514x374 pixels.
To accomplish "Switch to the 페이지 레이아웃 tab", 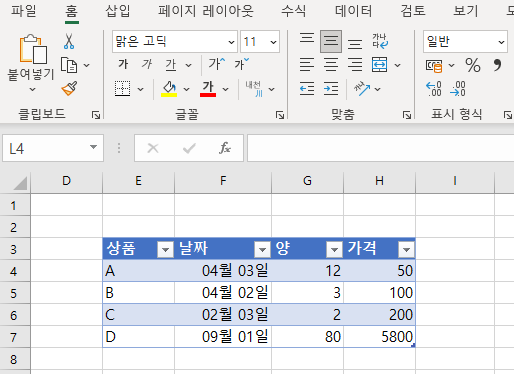I will point(206,11).
